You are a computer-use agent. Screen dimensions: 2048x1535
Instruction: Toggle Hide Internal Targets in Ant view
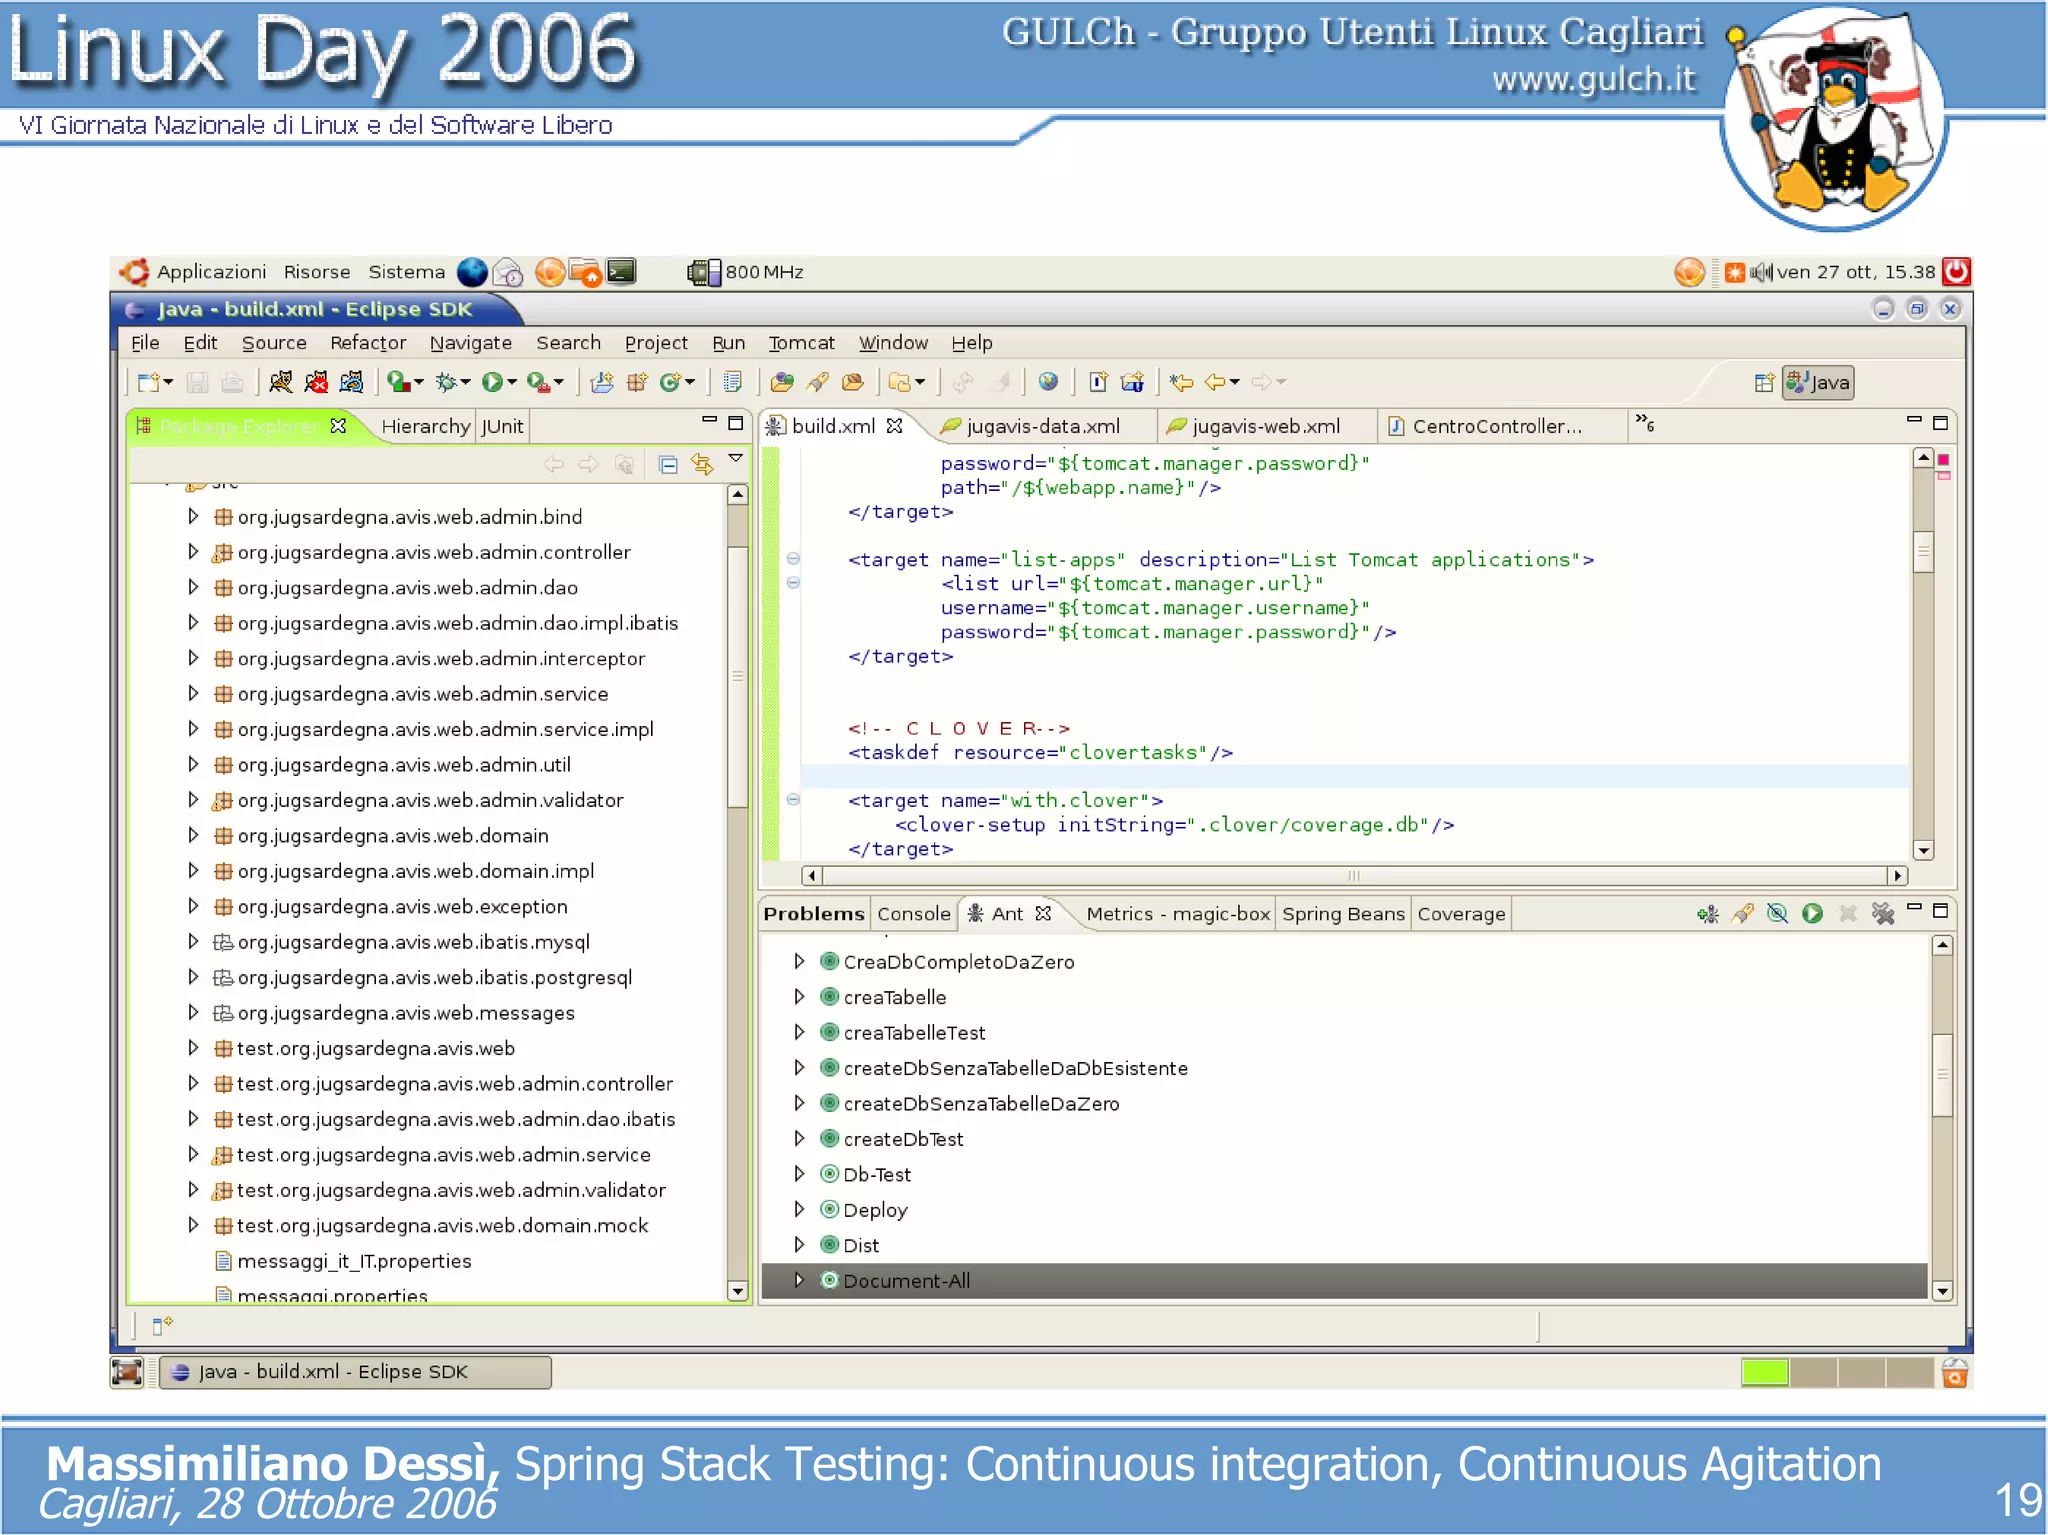(1777, 914)
